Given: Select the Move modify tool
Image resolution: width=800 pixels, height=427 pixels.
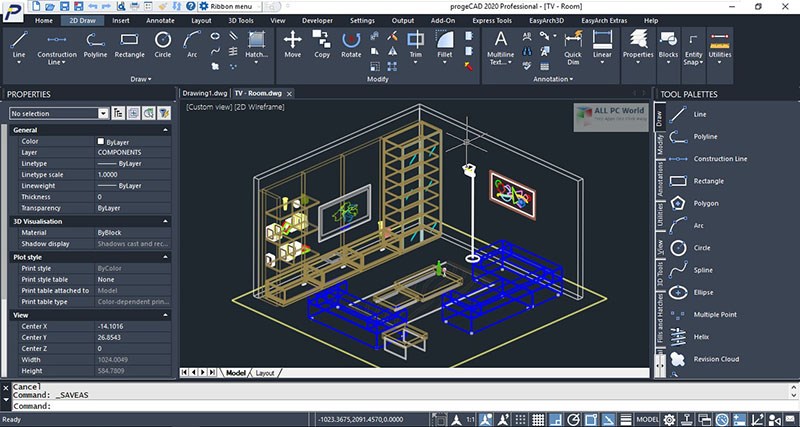Looking at the screenshot, I should [292, 45].
